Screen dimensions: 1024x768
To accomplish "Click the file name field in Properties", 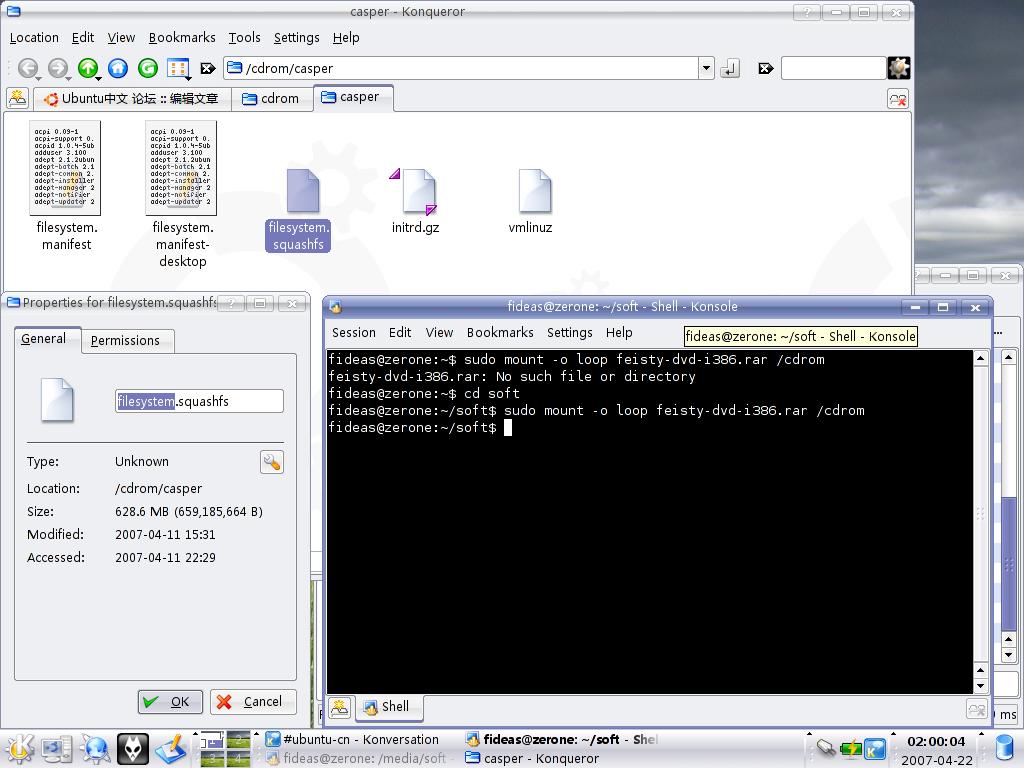I will click(x=199, y=401).
